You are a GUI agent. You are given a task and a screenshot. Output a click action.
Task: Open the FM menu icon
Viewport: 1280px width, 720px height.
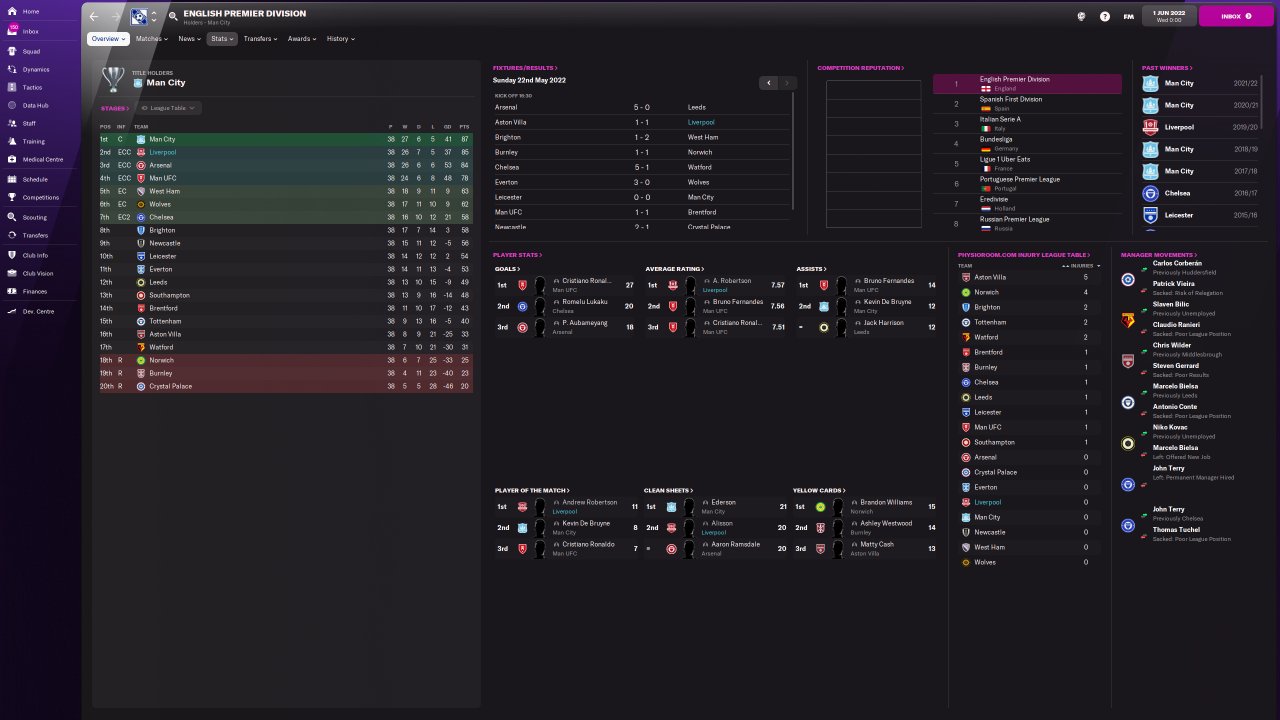[1128, 16]
